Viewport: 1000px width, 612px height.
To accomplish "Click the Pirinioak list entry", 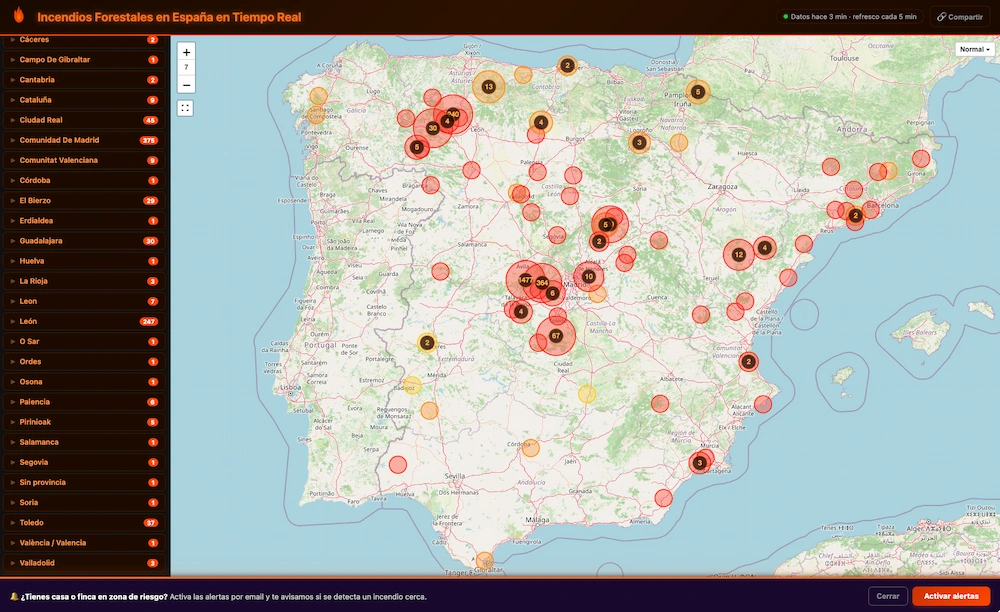I will coord(84,422).
